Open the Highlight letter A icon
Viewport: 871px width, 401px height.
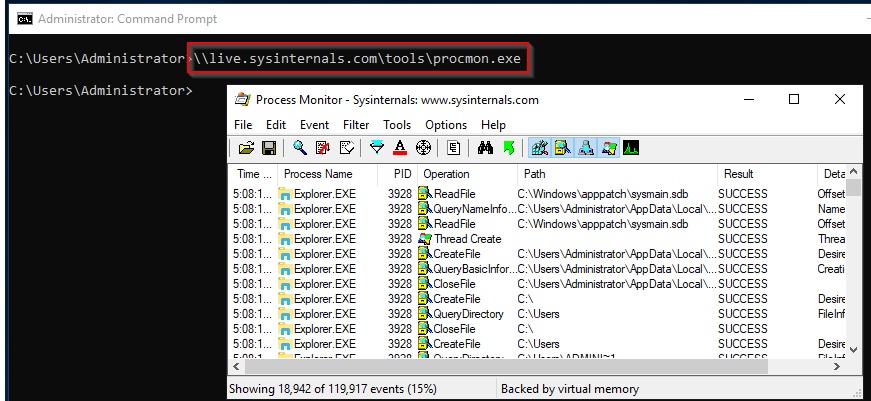click(x=400, y=148)
